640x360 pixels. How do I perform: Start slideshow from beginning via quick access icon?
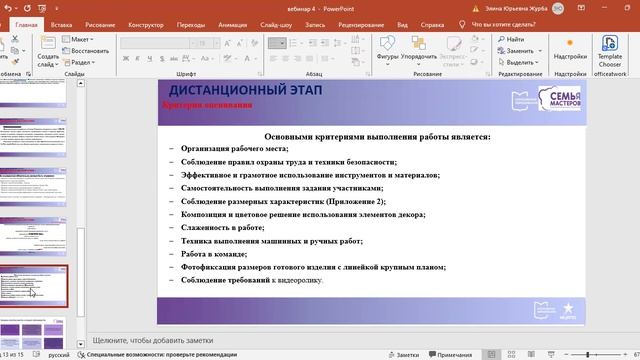pos(42,8)
